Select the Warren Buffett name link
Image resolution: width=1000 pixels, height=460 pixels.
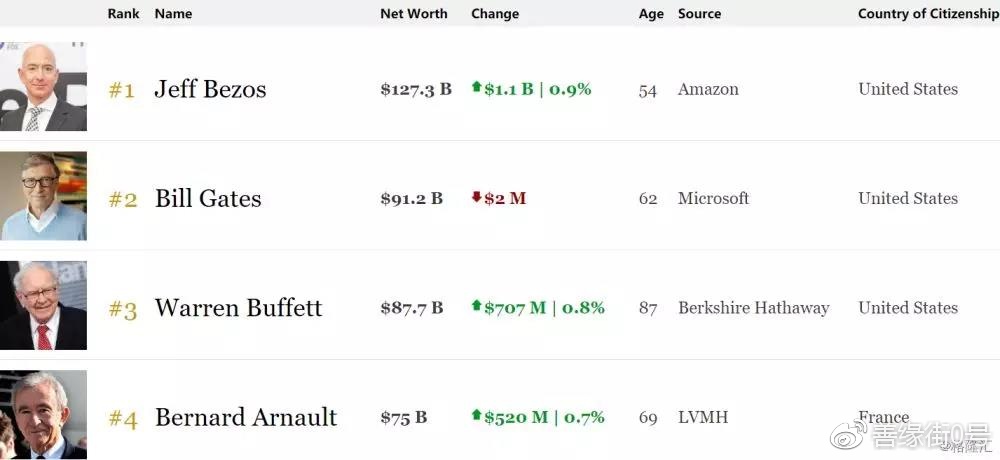(x=238, y=307)
